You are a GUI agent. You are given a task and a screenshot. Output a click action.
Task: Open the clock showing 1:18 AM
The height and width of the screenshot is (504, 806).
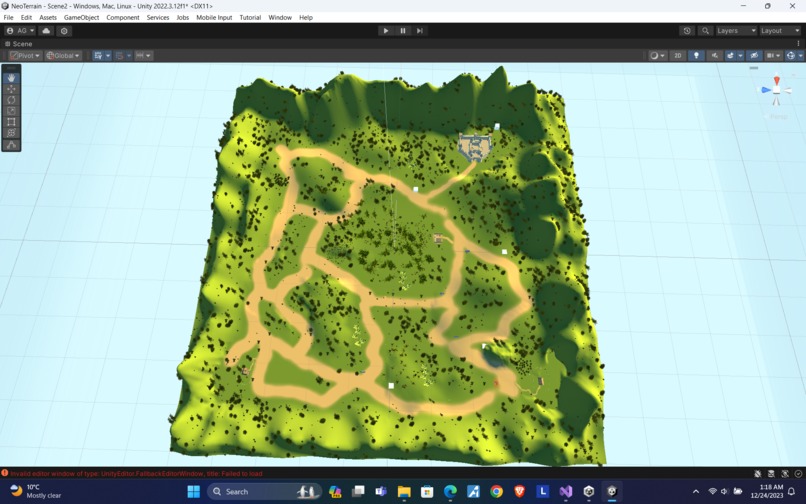click(766, 491)
